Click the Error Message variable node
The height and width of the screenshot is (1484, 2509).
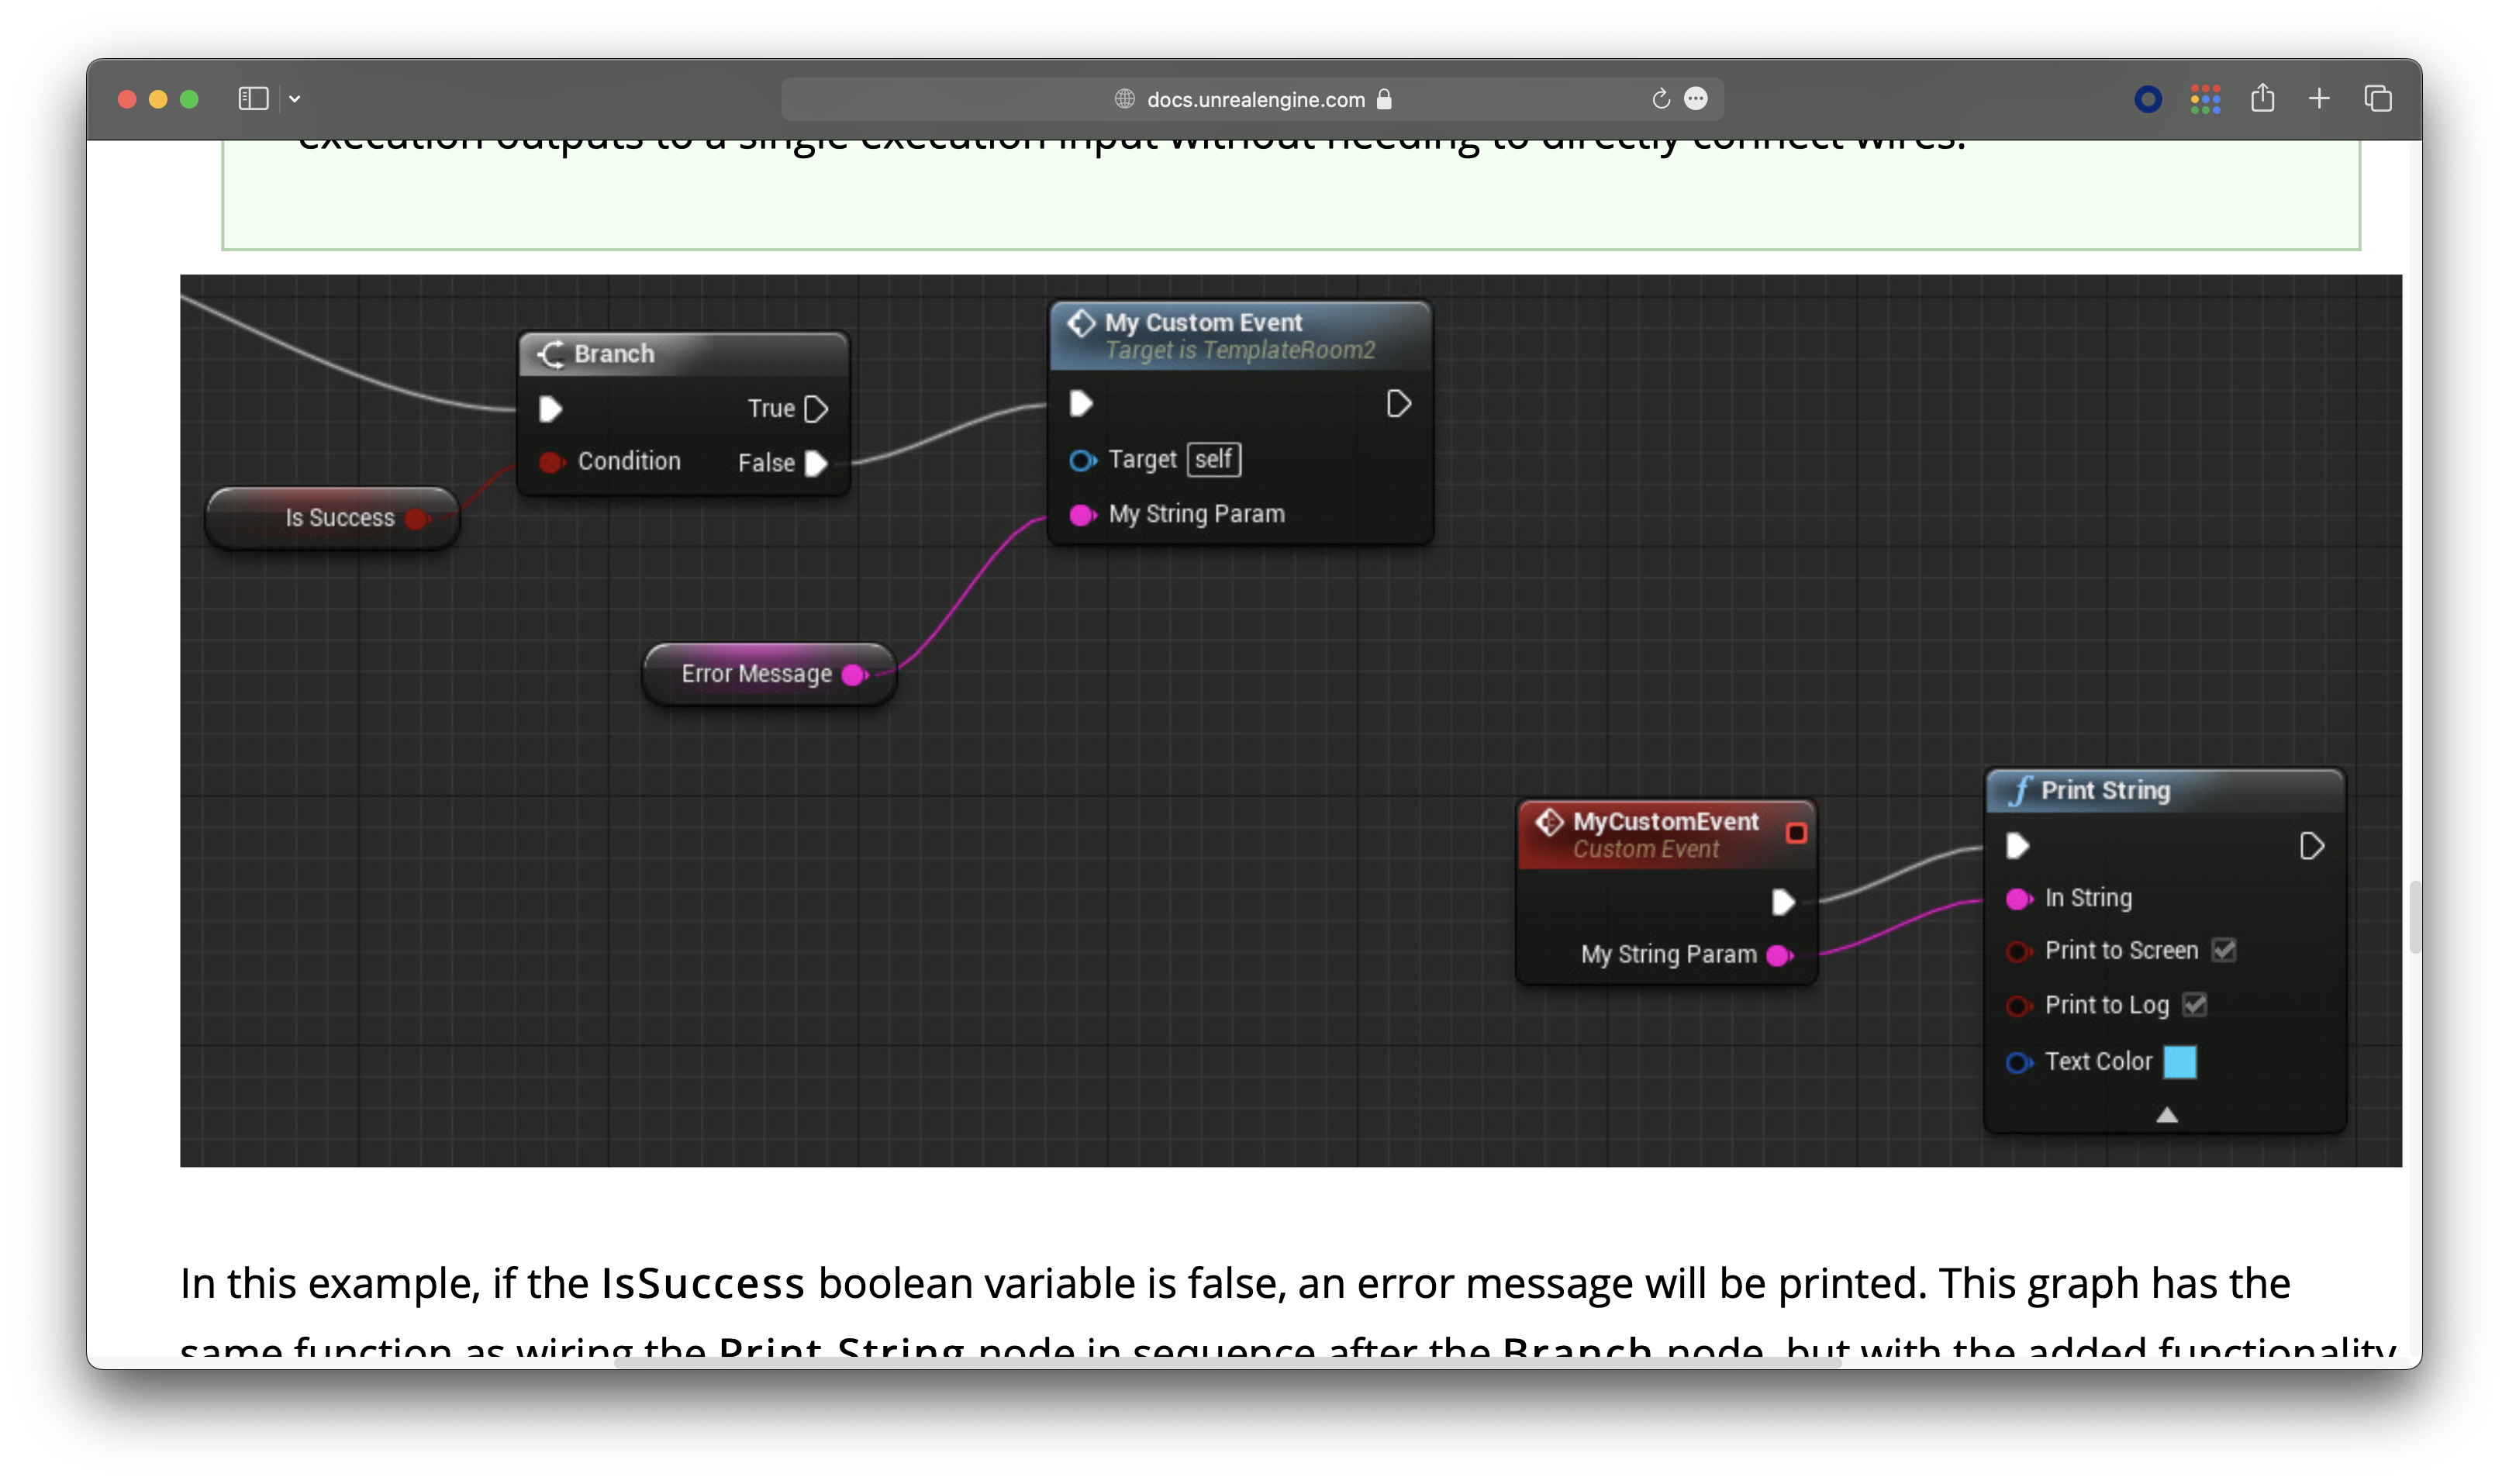click(769, 675)
